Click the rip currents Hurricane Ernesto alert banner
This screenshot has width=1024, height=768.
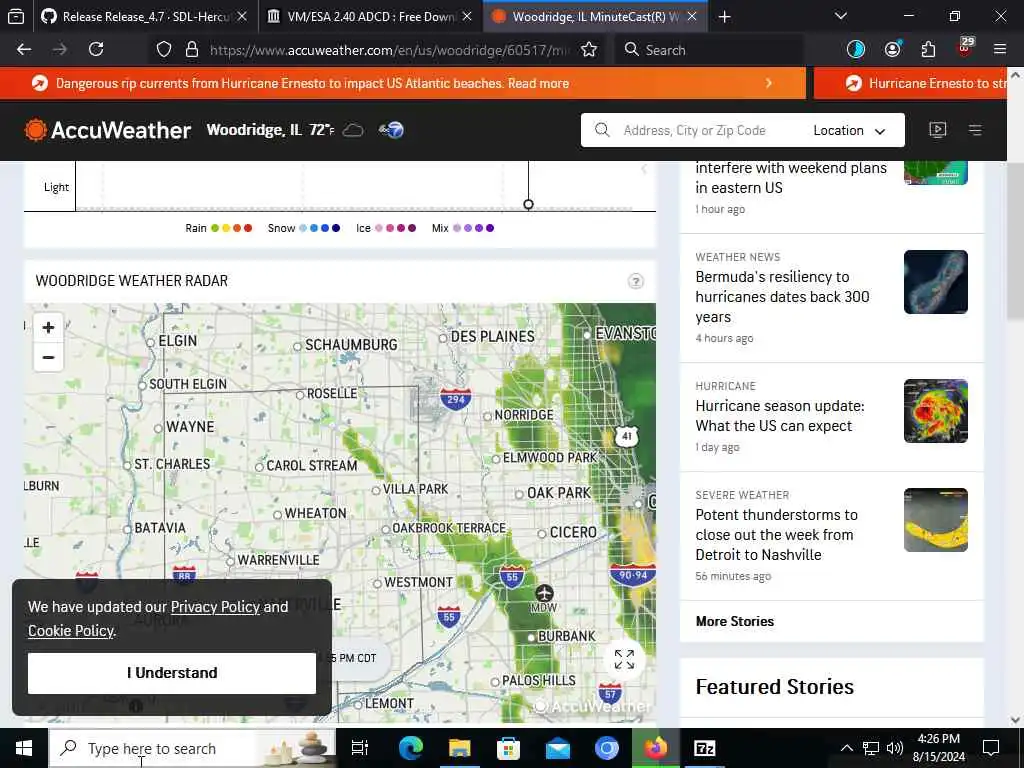coord(402,83)
